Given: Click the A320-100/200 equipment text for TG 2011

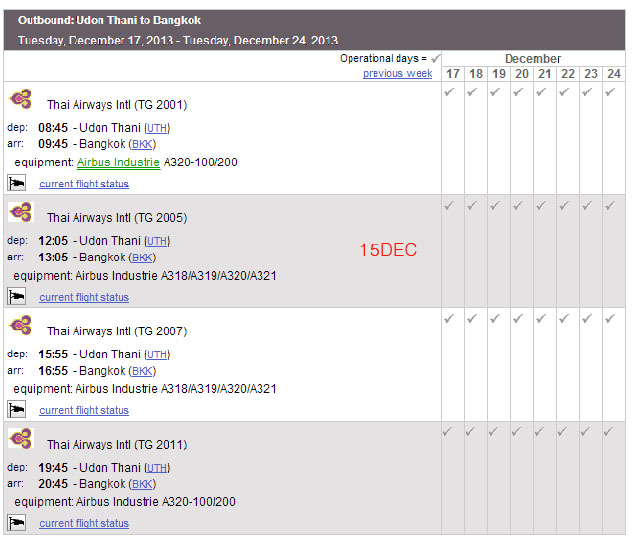Looking at the screenshot, I should [x=199, y=502].
